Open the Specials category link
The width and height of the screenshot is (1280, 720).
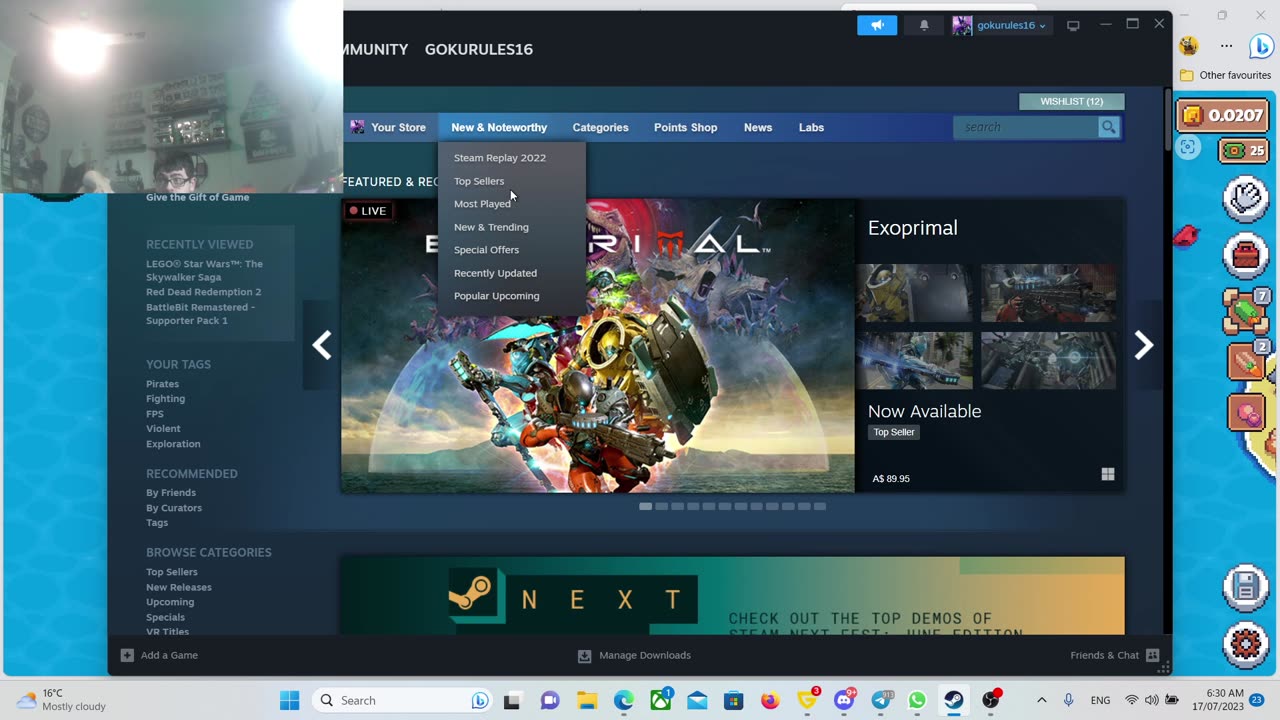[x=165, y=617]
